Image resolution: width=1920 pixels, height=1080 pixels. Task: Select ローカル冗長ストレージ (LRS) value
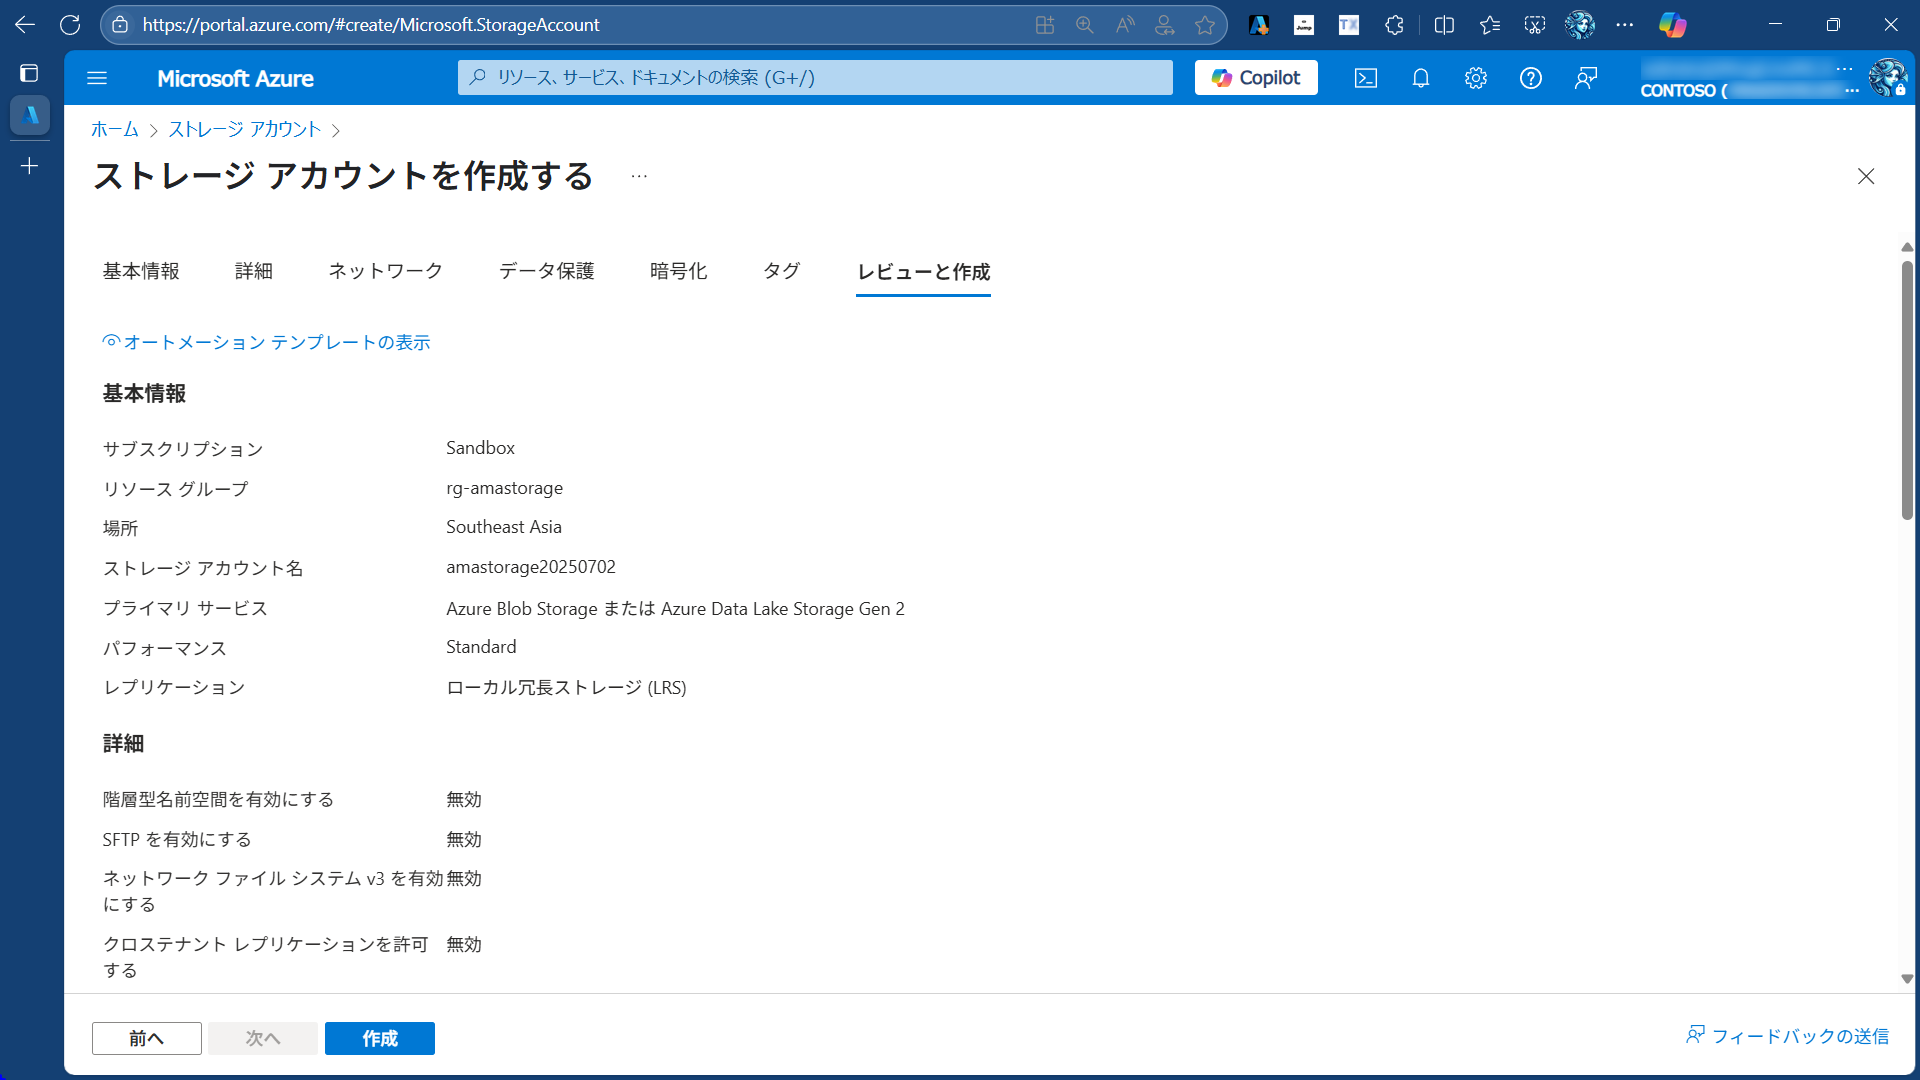click(566, 688)
